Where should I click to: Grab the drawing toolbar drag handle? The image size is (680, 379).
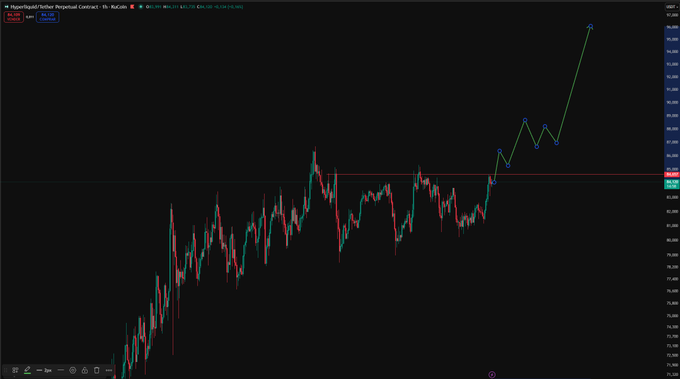6,370
